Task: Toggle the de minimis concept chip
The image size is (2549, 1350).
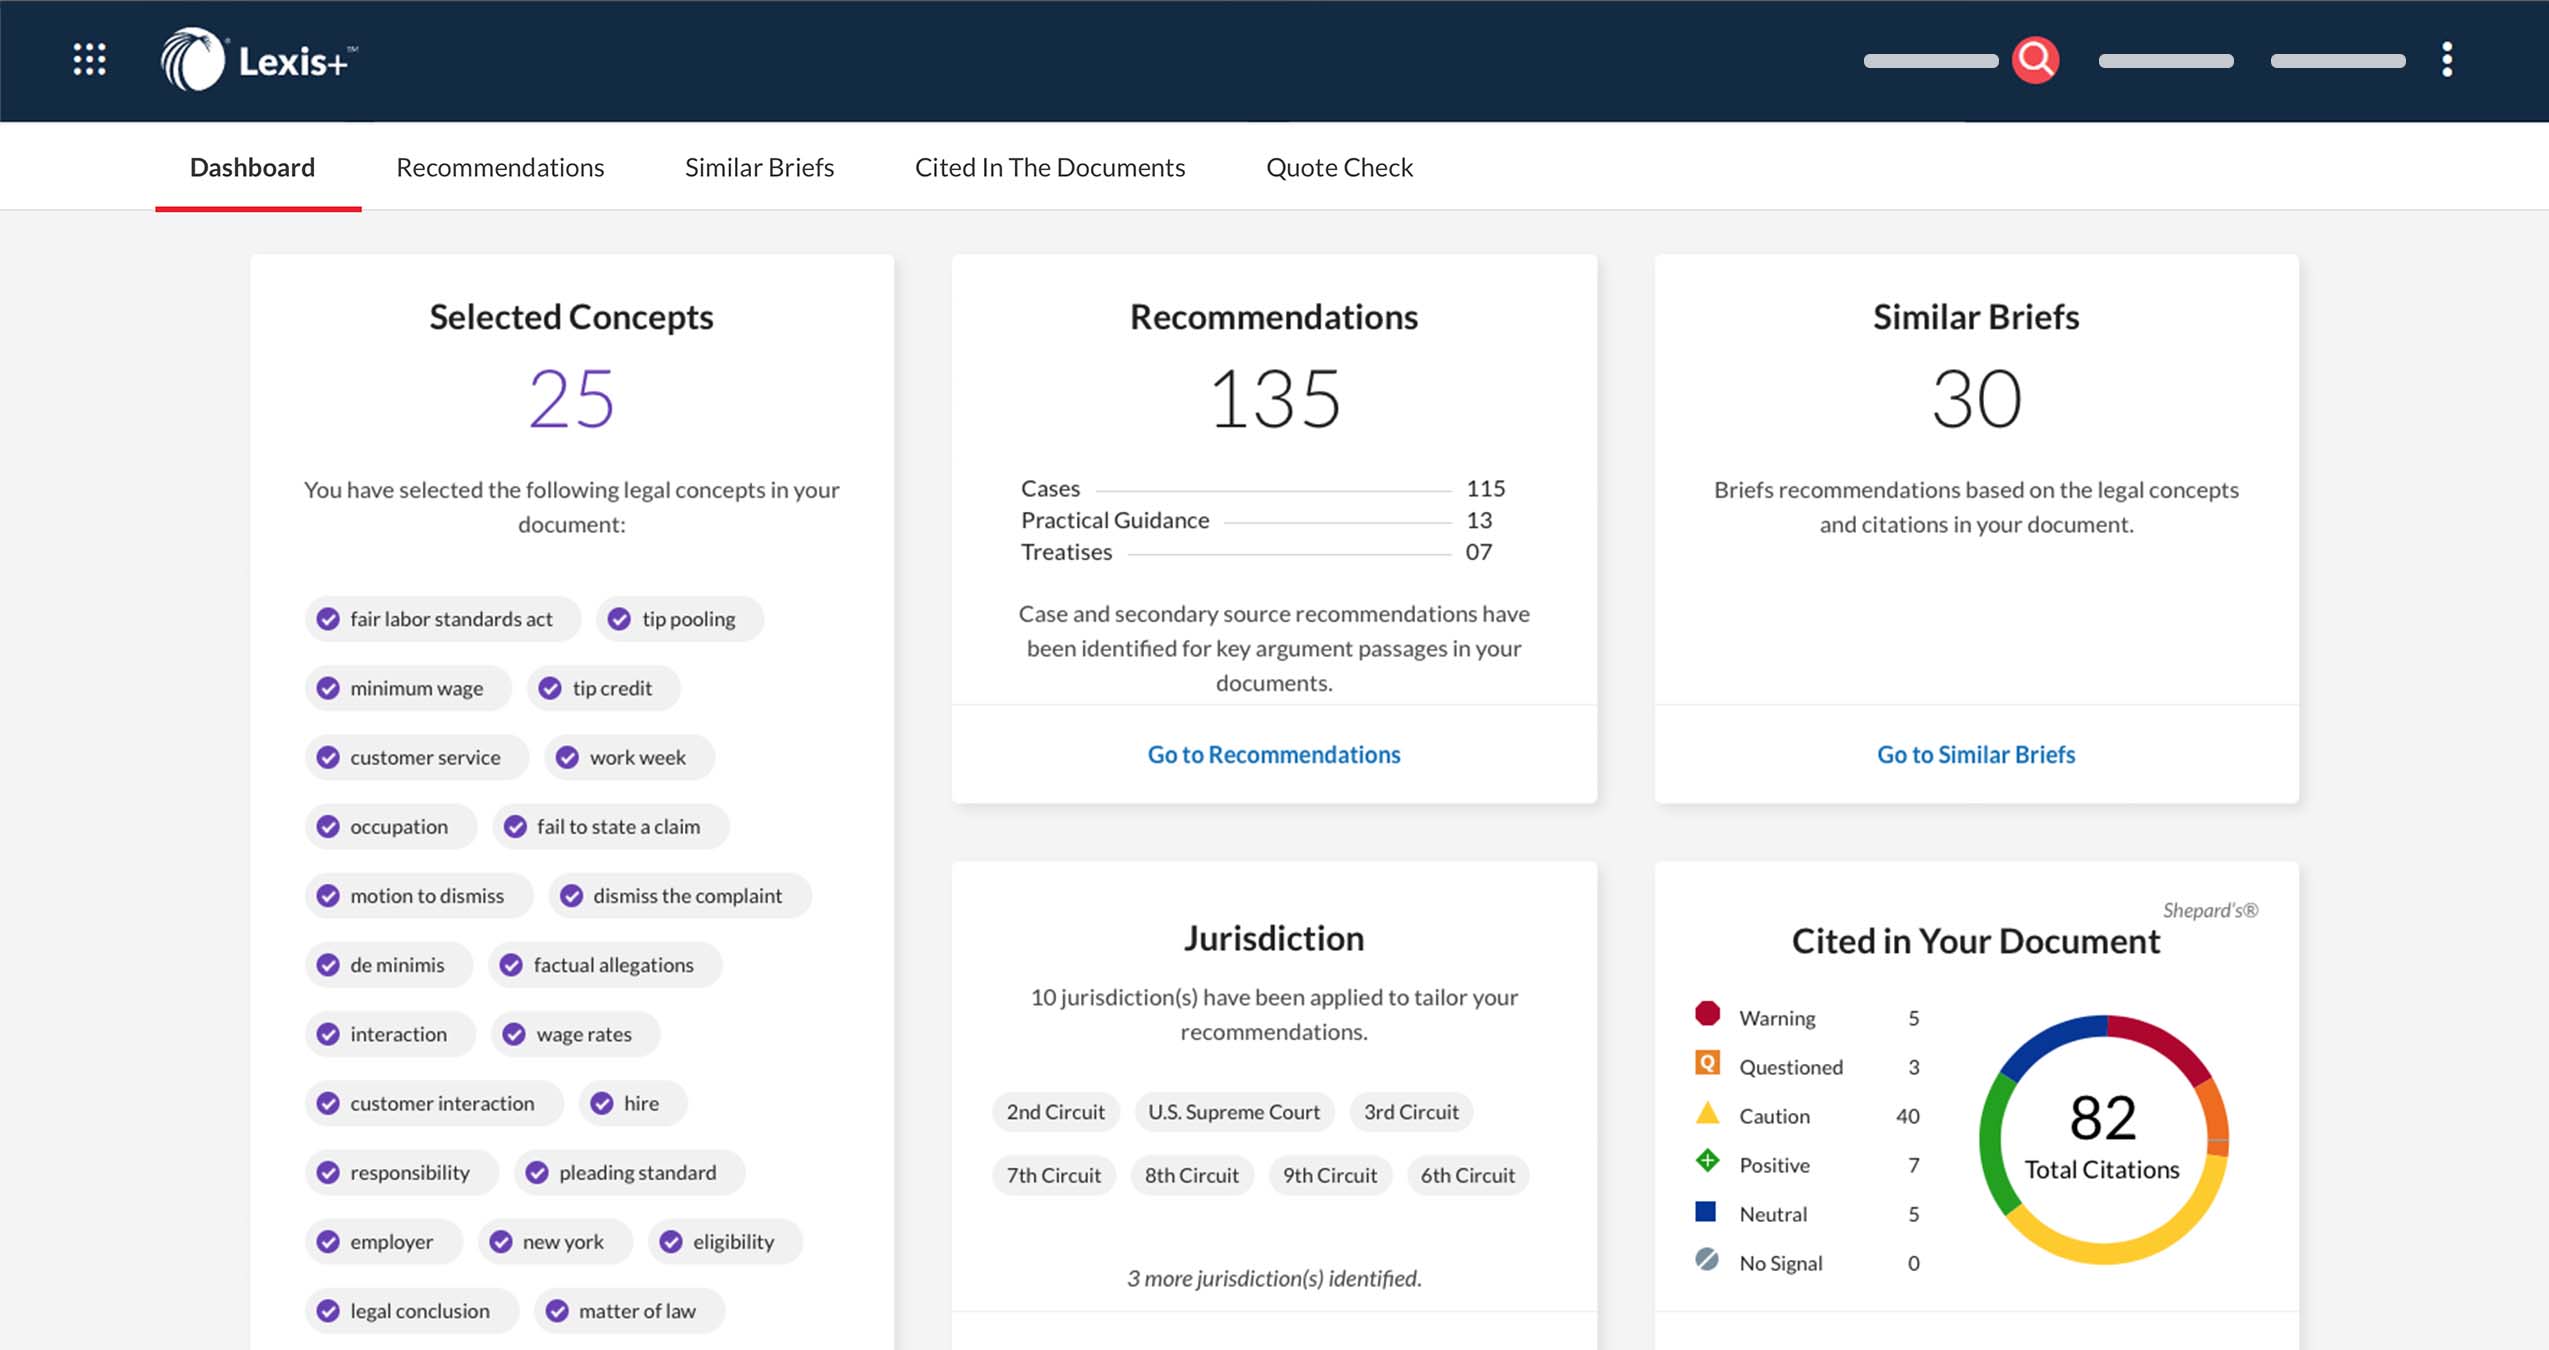Action: pos(389,964)
